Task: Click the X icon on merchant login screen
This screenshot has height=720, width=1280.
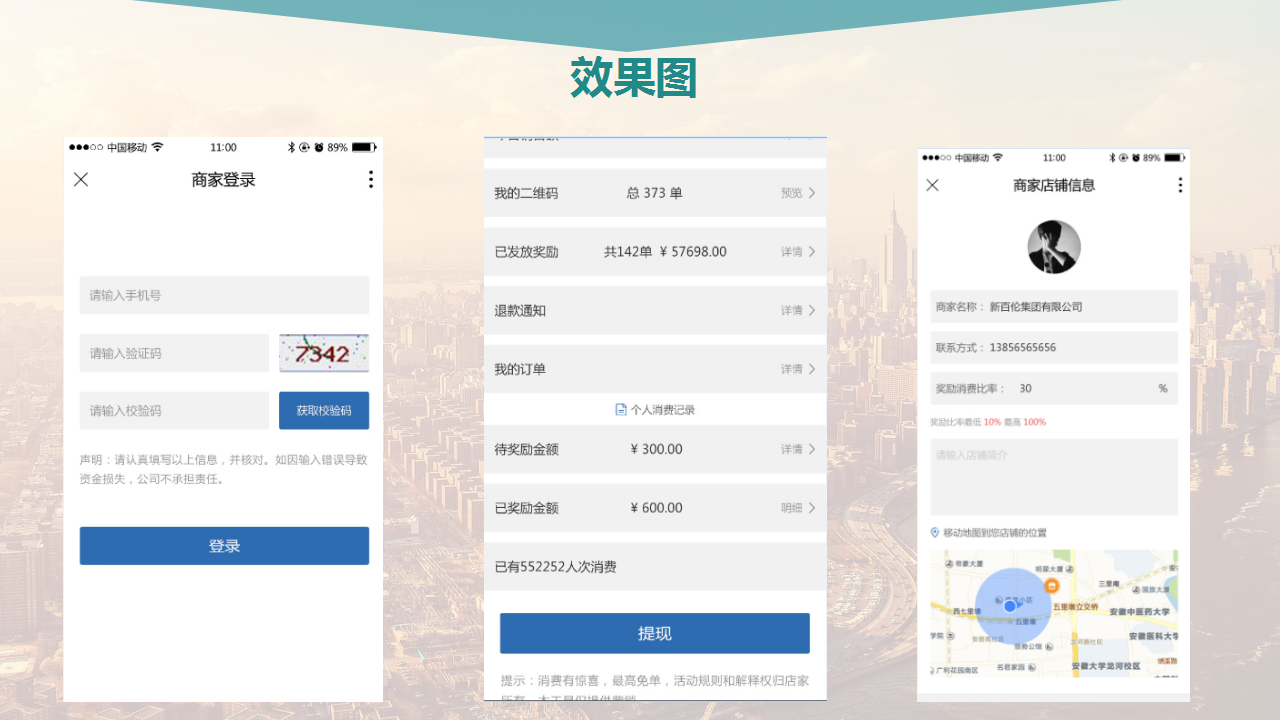Action: [x=81, y=179]
